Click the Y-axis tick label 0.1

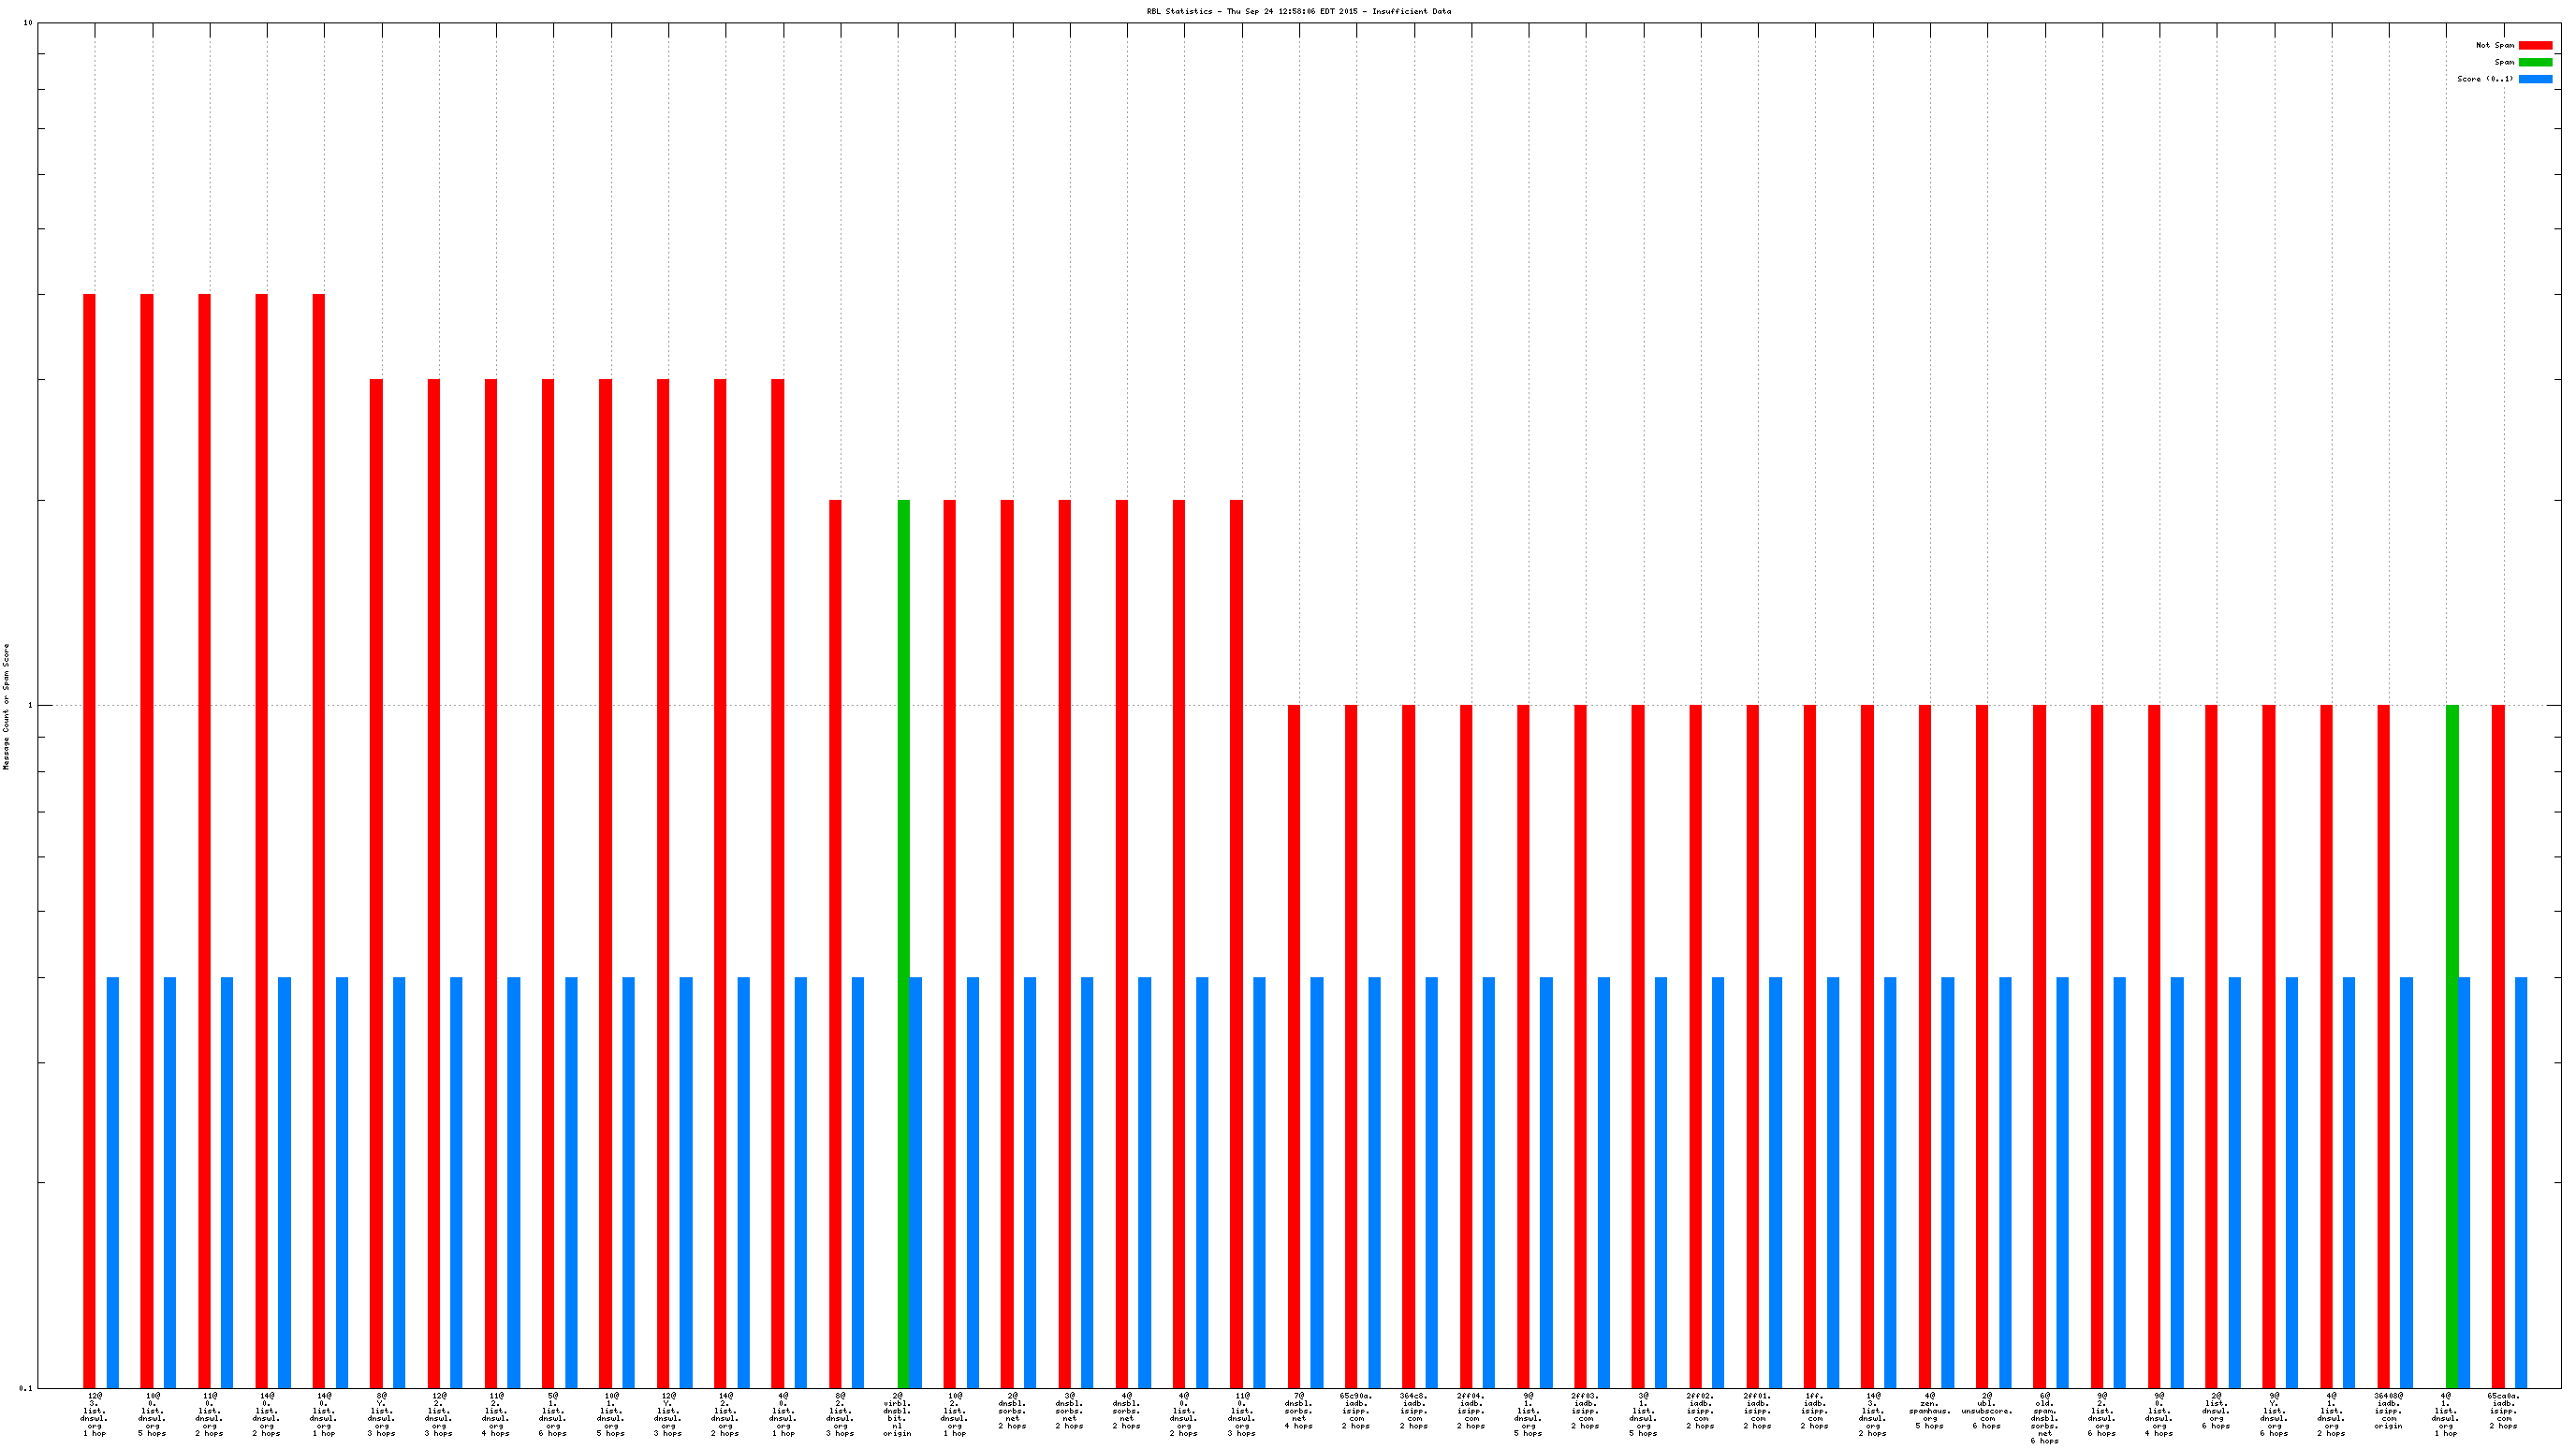[x=25, y=1388]
